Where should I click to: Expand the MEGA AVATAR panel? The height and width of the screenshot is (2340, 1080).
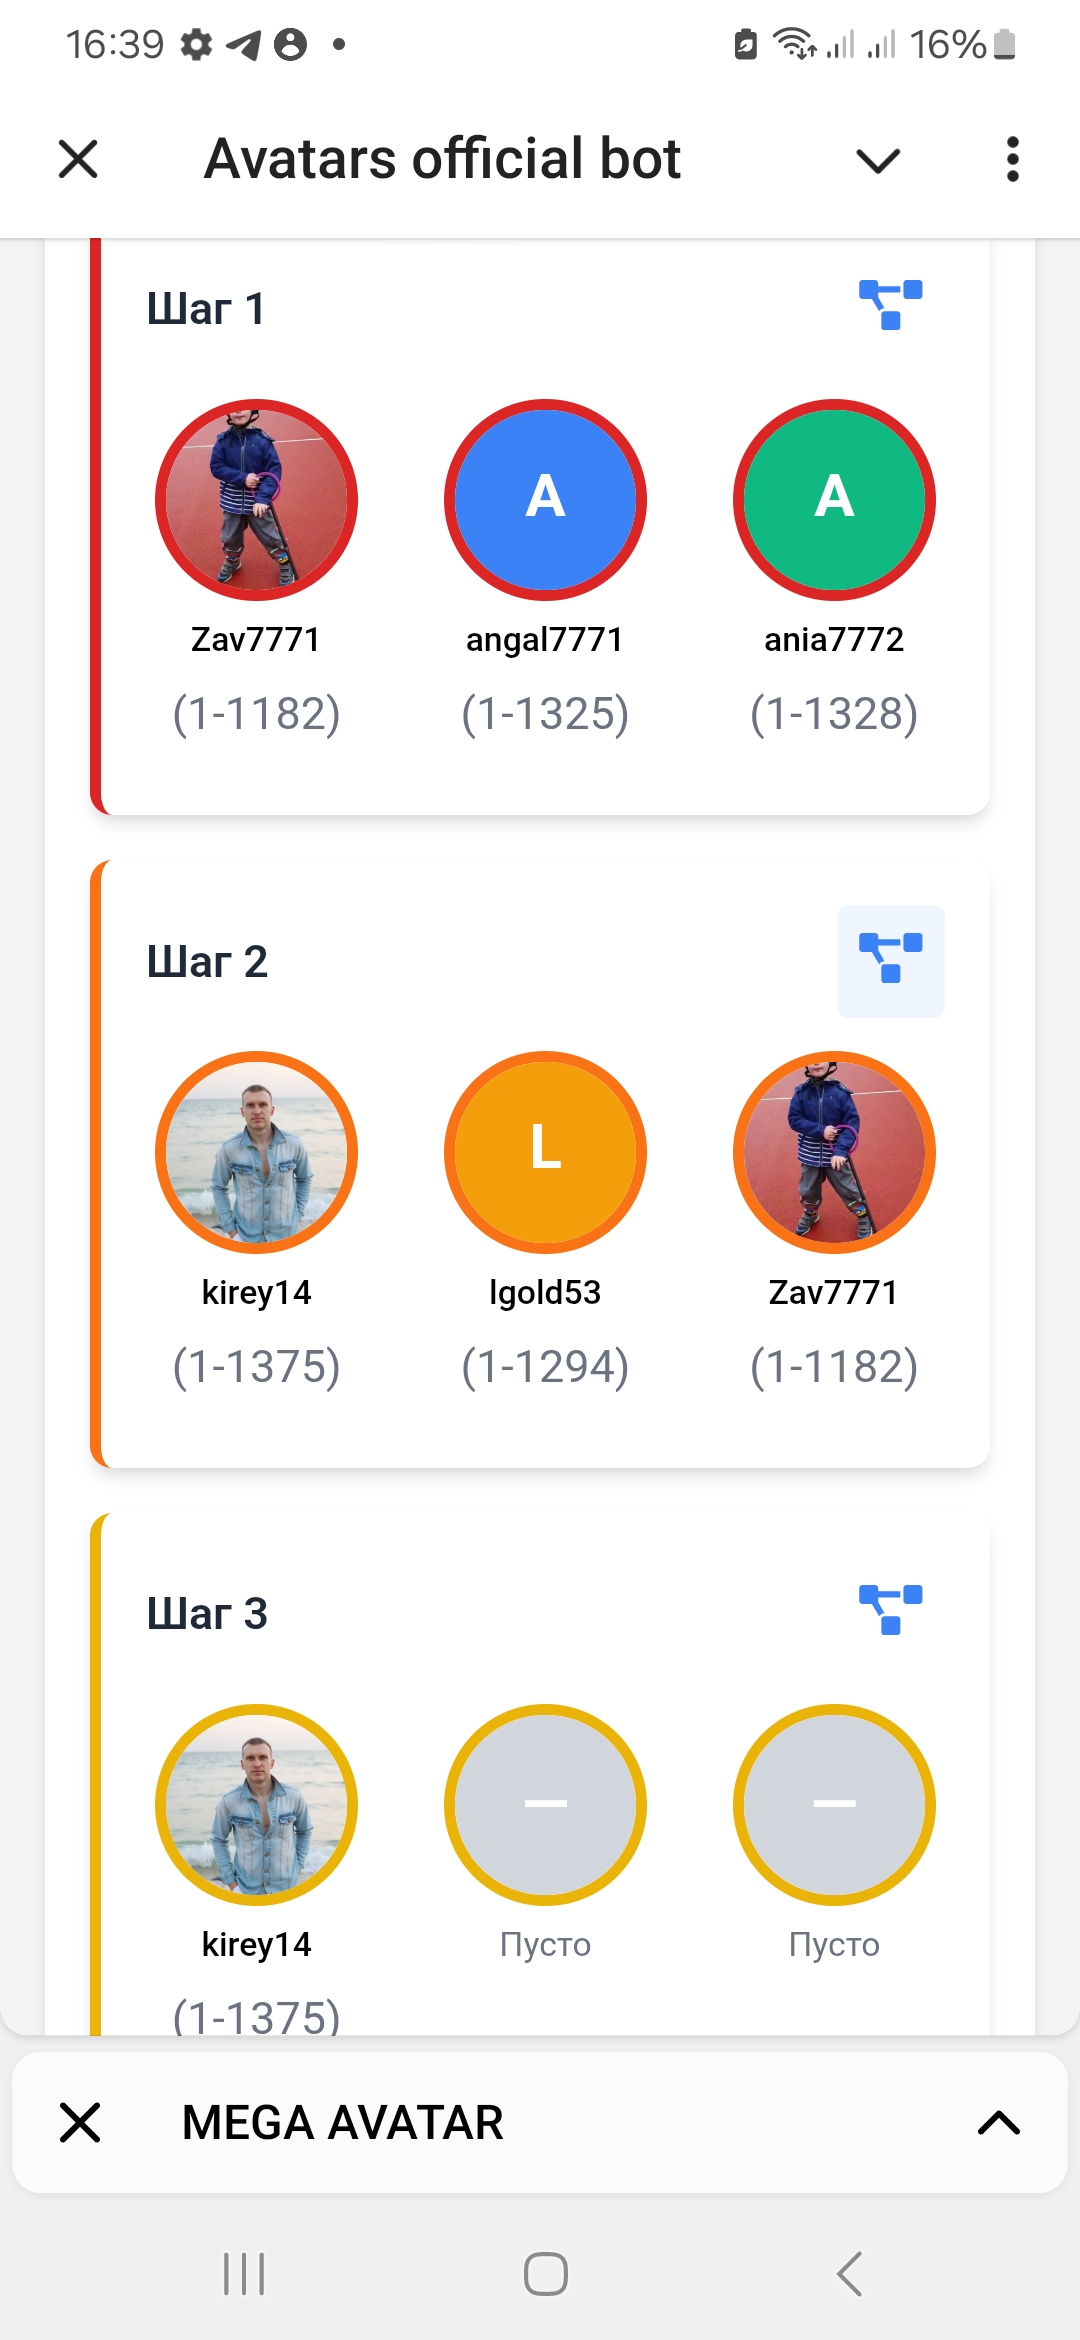click(998, 2122)
